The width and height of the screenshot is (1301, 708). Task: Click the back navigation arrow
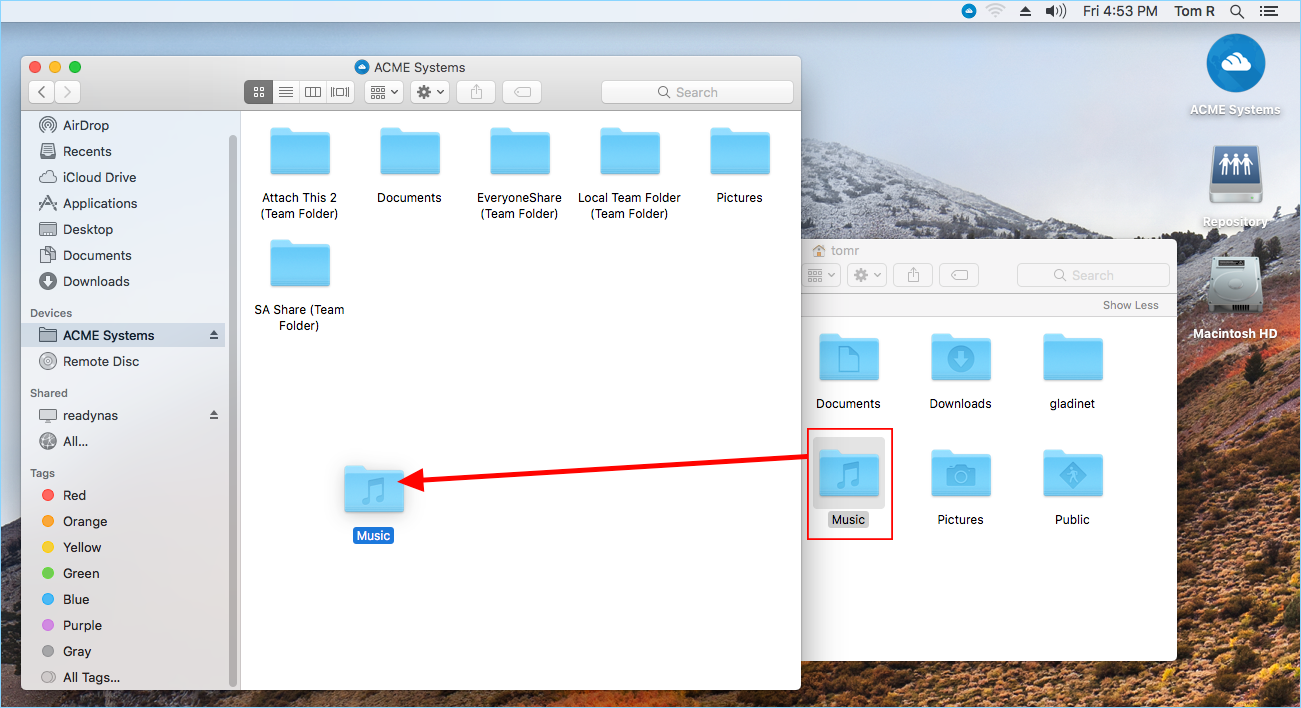pos(41,92)
